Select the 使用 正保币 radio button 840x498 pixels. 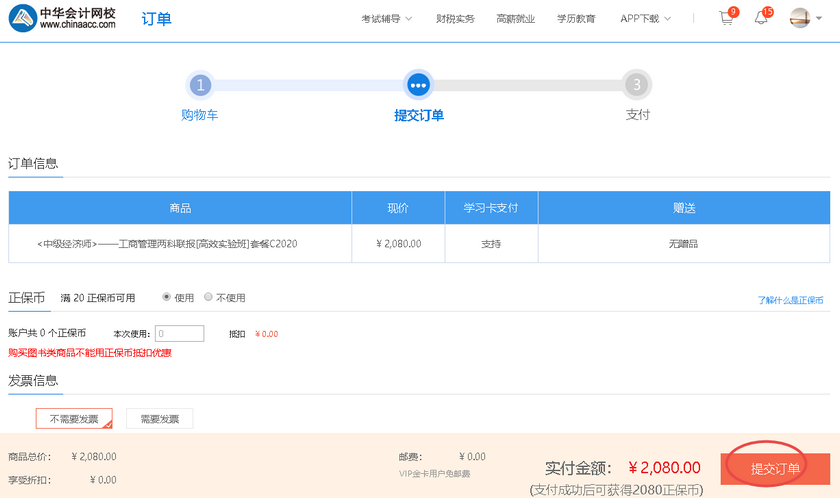[x=166, y=297]
